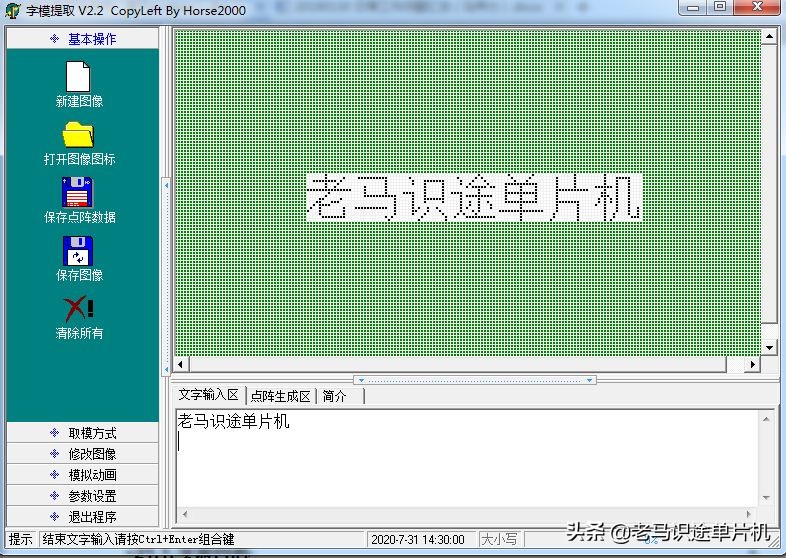Click the 清除所有 red X icon
Image resolution: width=786 pixels, height=558 pixels.
coord(79,308)
